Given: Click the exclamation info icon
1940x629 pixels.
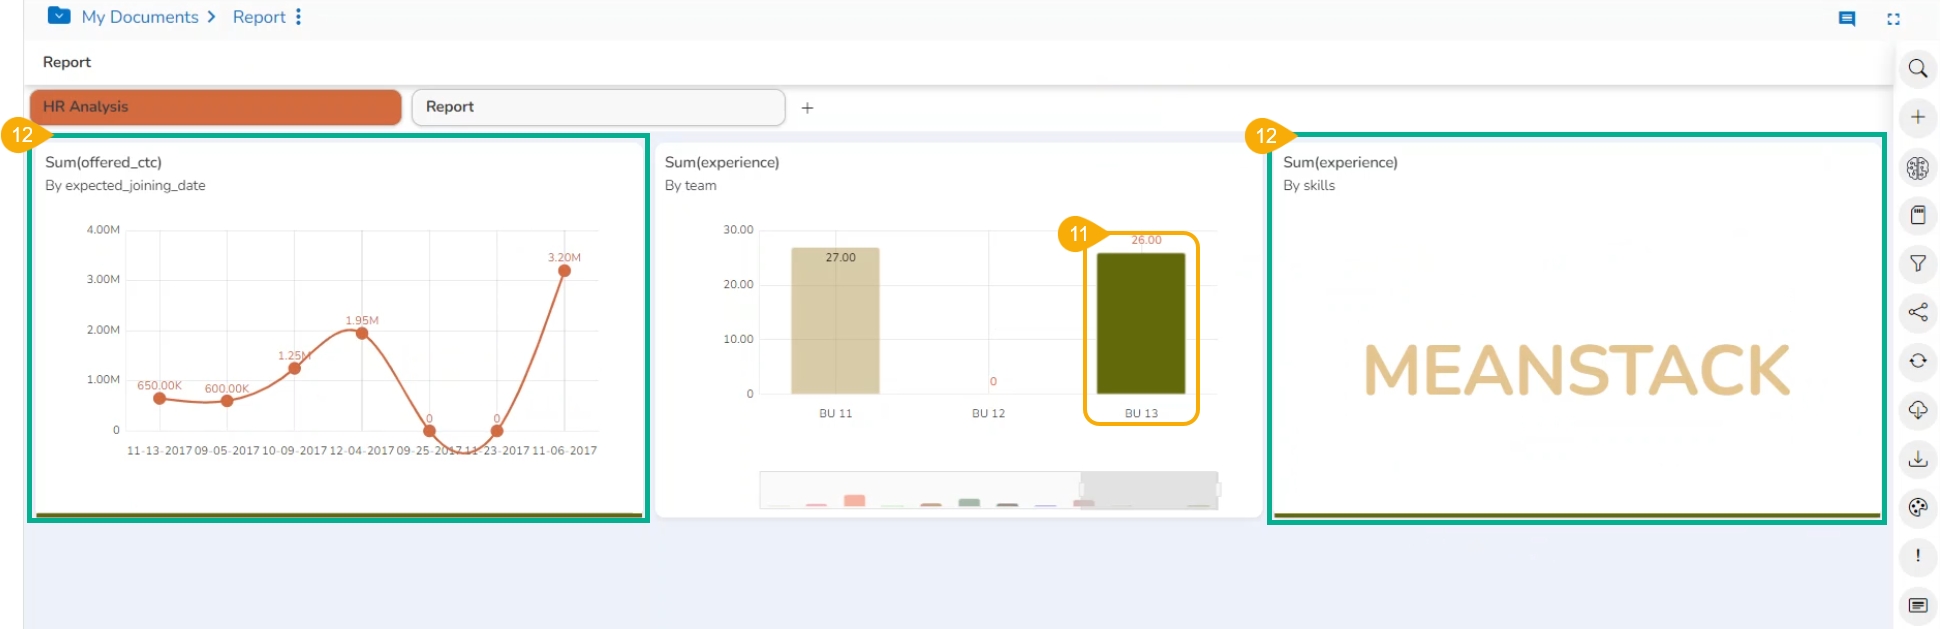Looking at the screenshot, I should (x=1917, y=556).
